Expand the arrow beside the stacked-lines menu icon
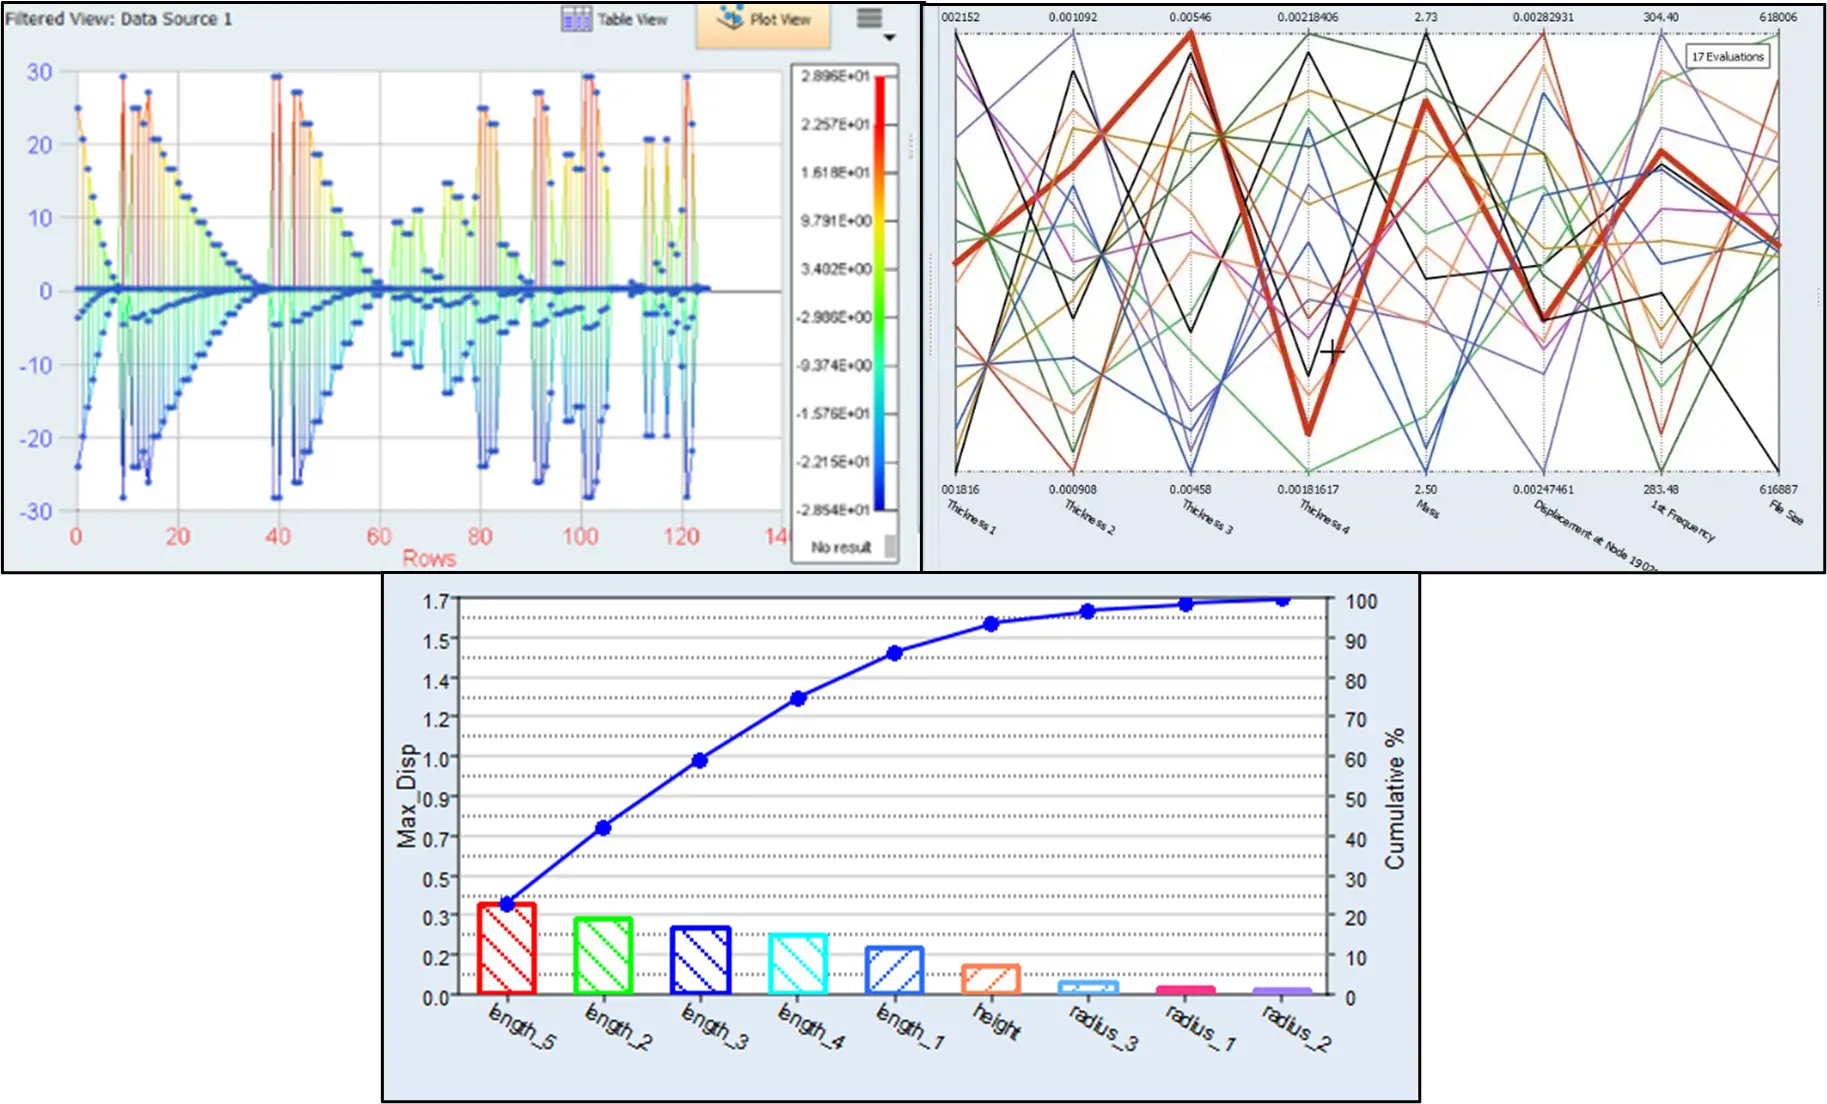1827x1104 pixels. coord(888,36)
